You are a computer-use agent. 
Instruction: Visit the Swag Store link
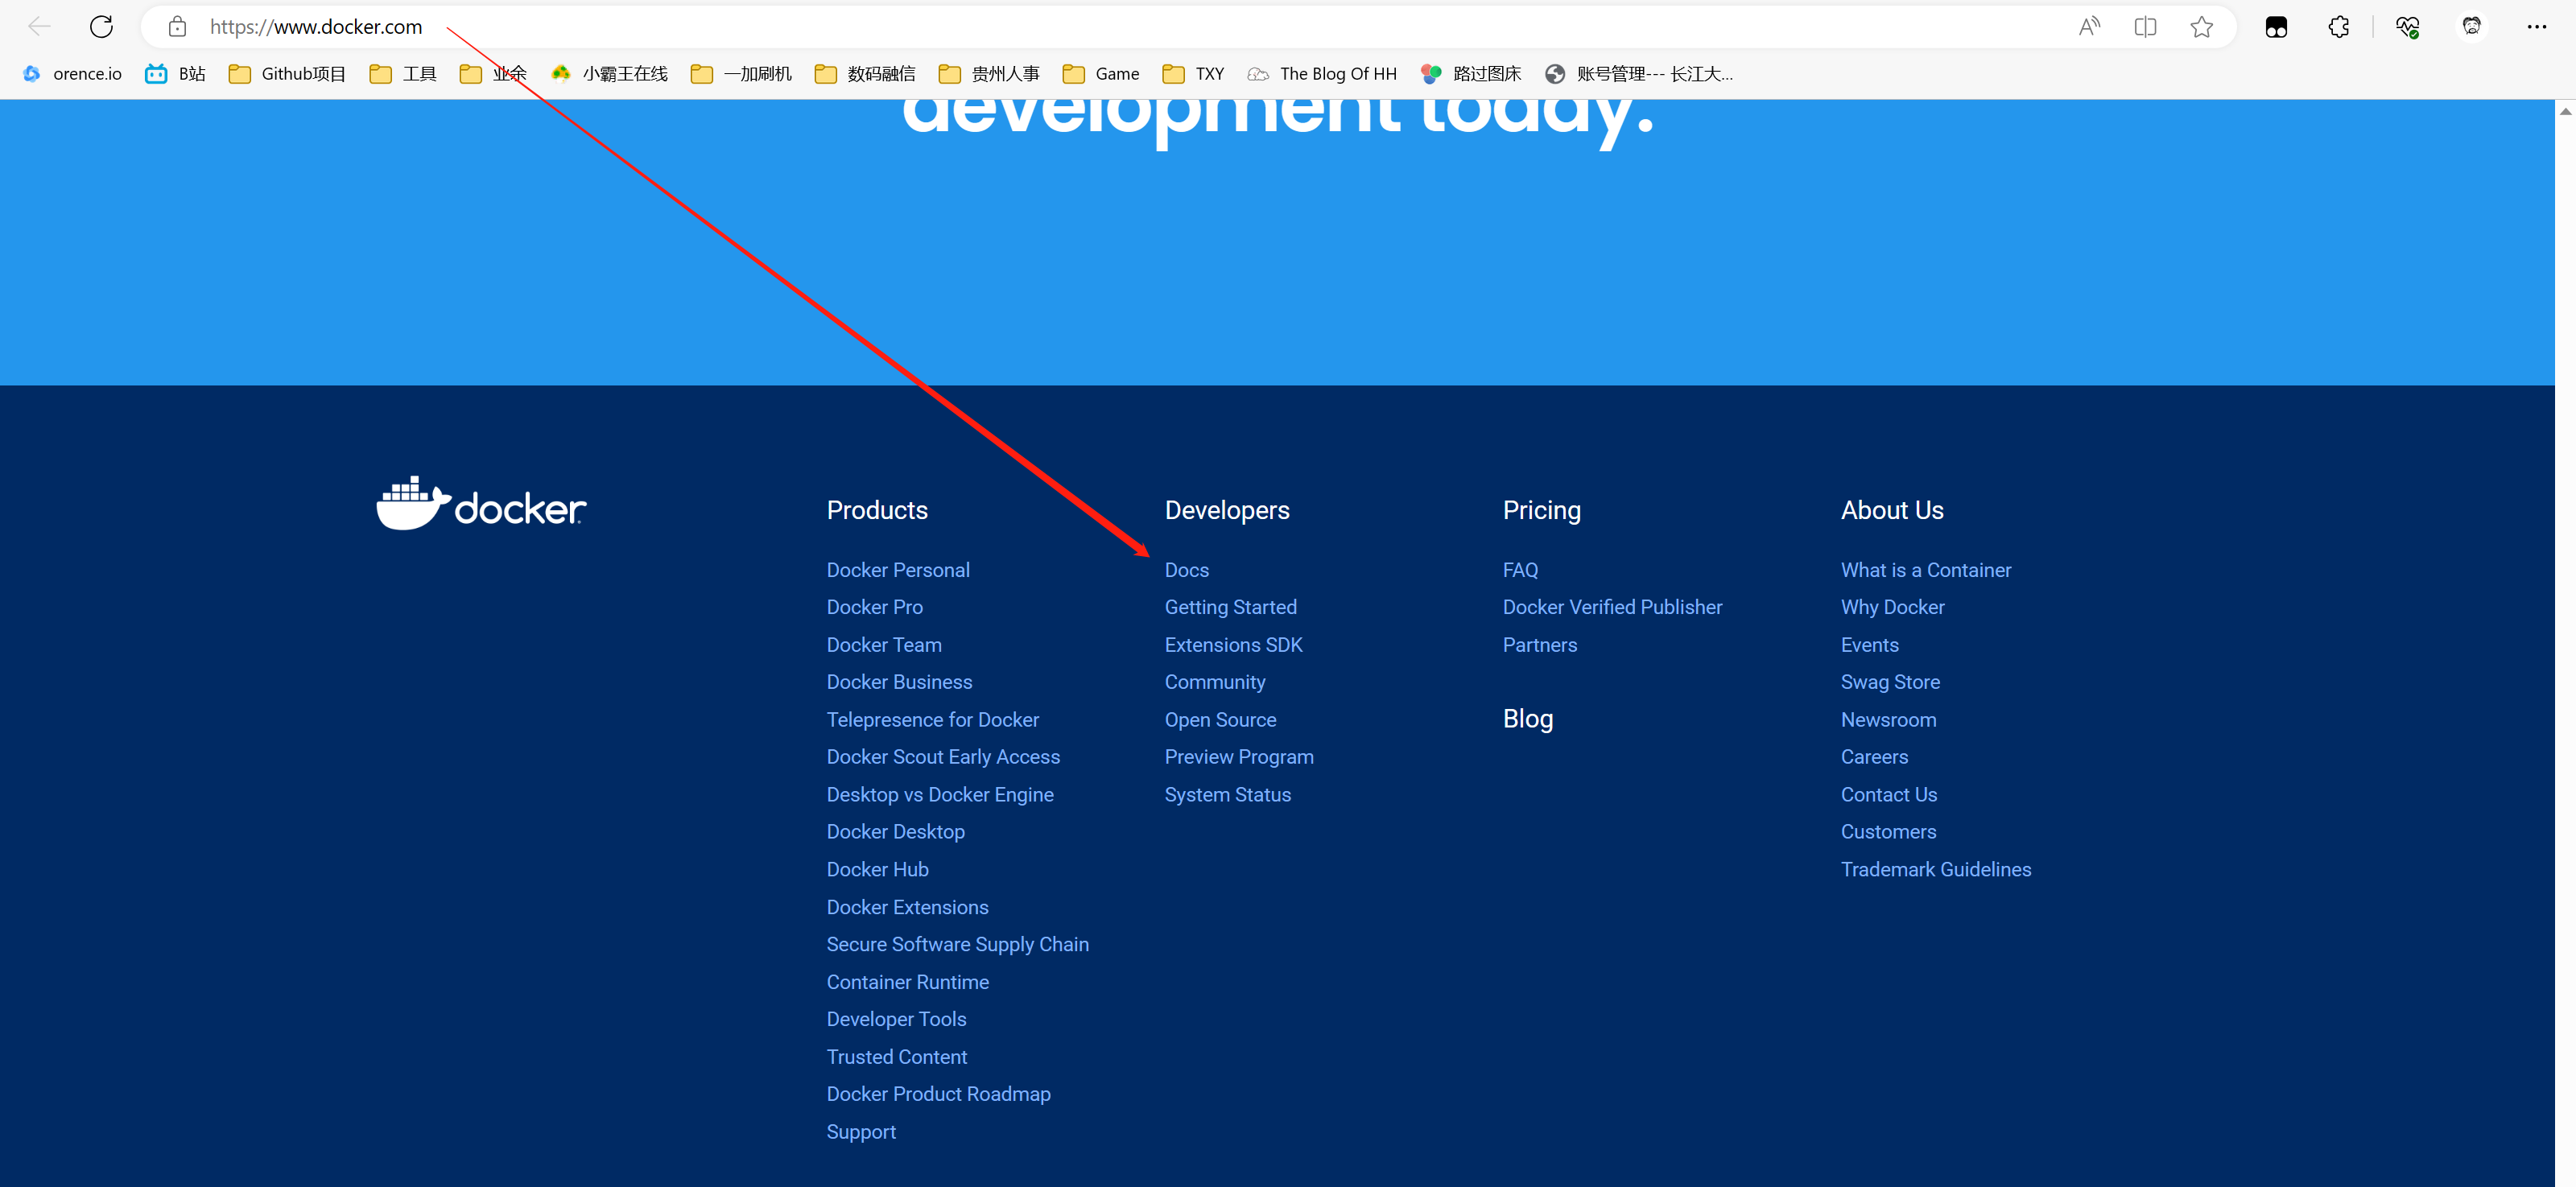(1891, 682)
